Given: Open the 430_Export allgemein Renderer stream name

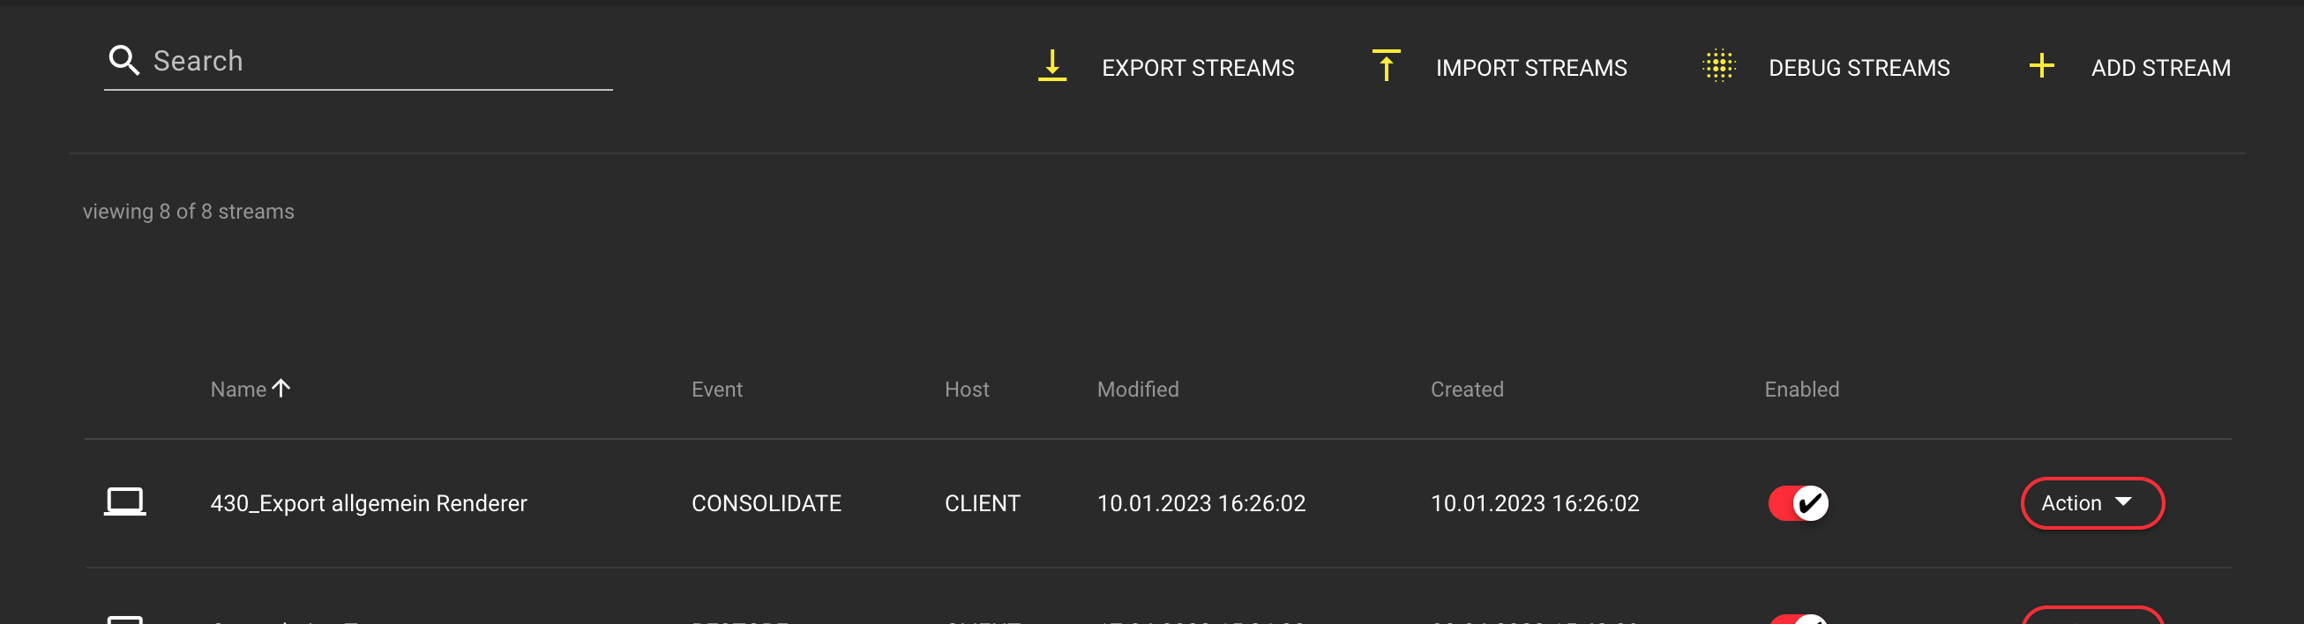Looking at the screenshot, I should pos(368,503).
